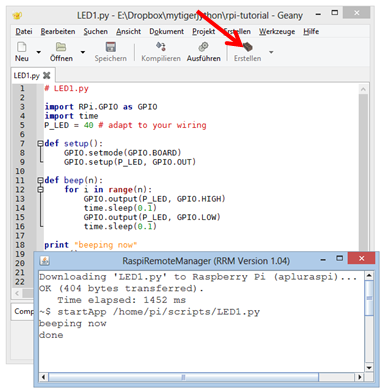
Task: Click the Erstellen build icon
Action: tap(247, 47)
